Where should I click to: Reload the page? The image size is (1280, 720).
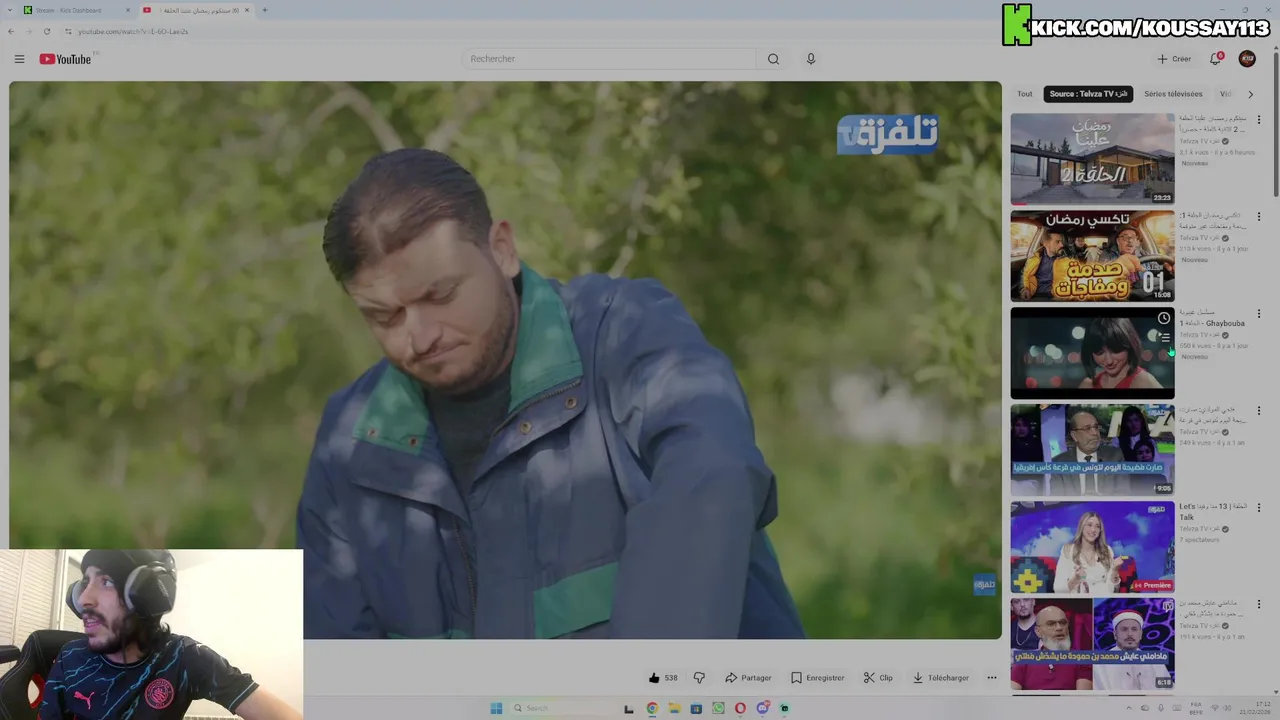point(46,31)
